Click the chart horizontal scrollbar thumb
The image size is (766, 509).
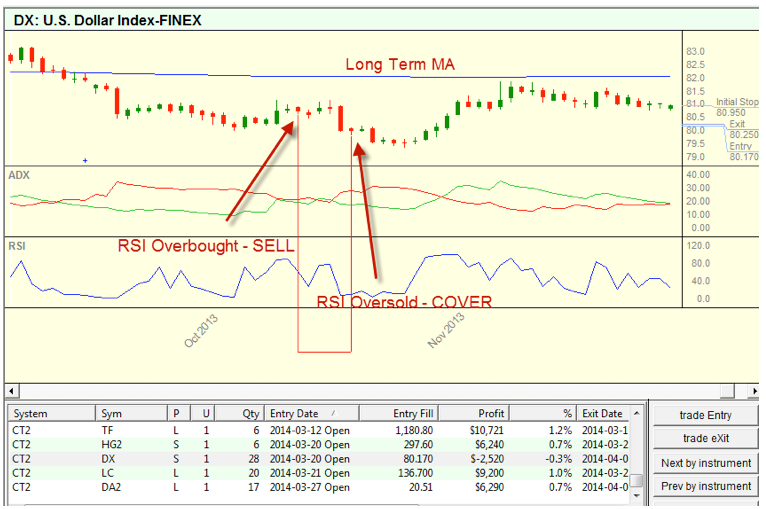pyautogui.click(x=727, y=391)
